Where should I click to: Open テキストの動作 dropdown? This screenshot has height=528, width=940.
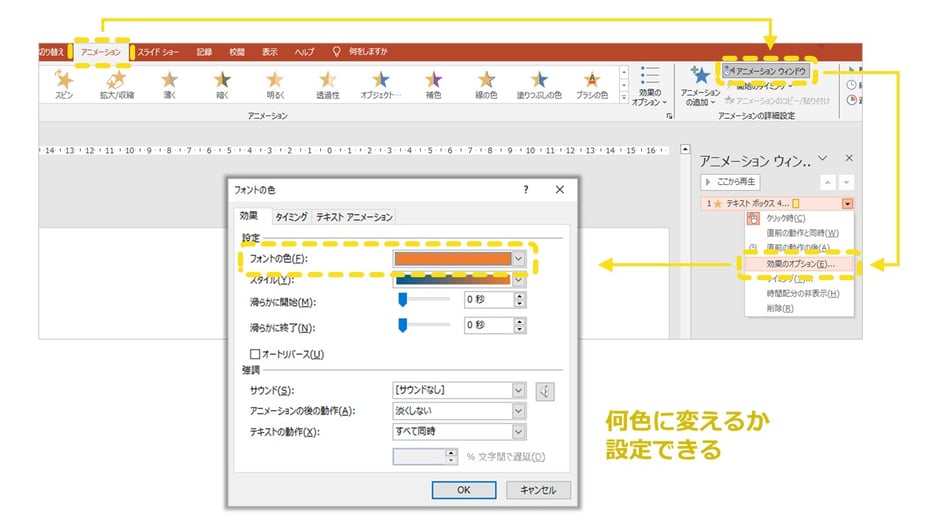519,432
